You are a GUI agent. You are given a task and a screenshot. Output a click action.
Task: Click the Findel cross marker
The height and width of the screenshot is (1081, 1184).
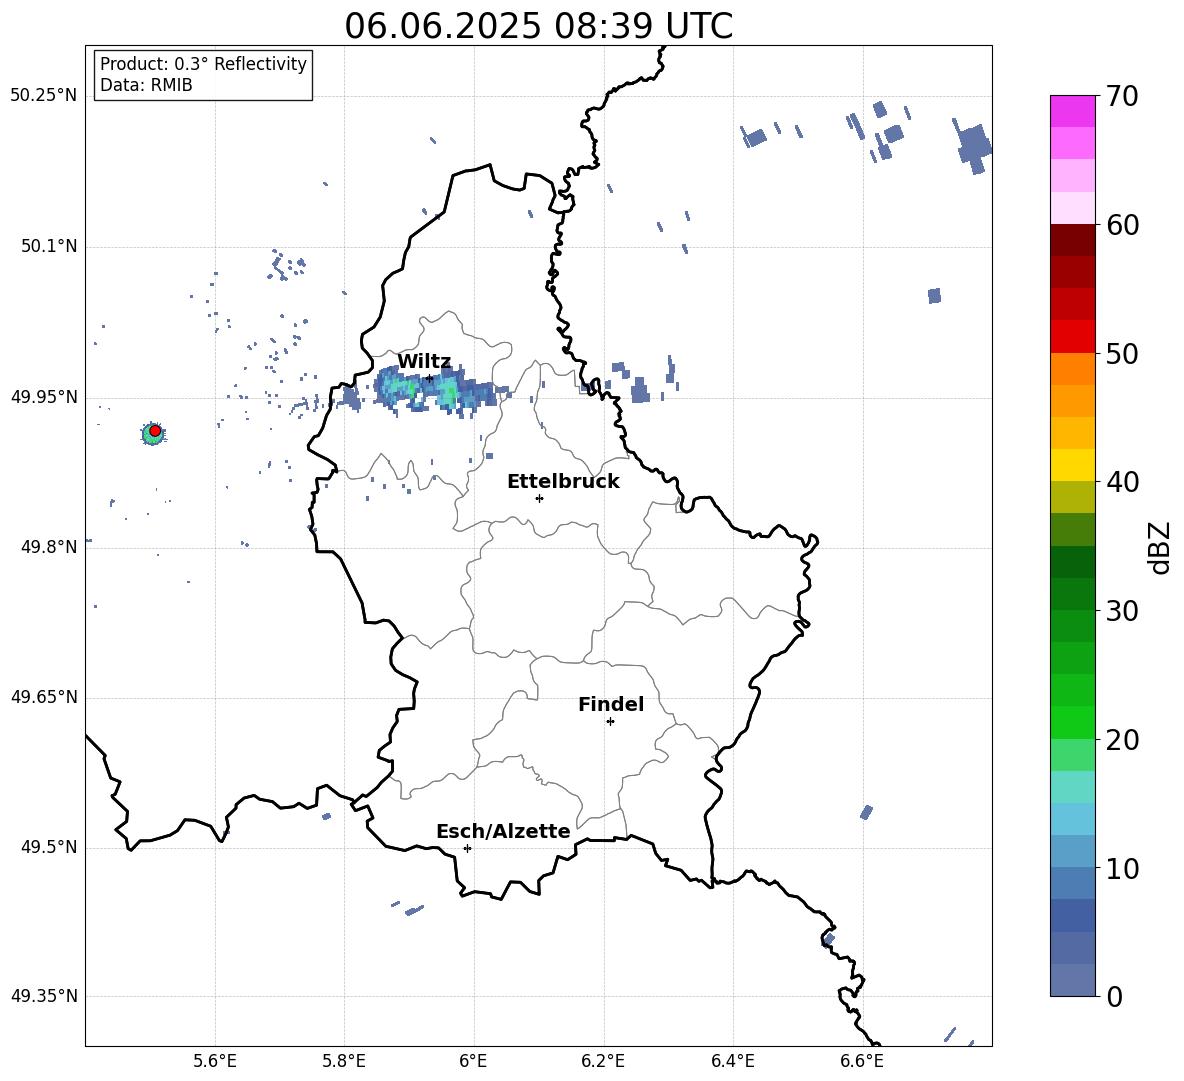click(x=610, y=721)
